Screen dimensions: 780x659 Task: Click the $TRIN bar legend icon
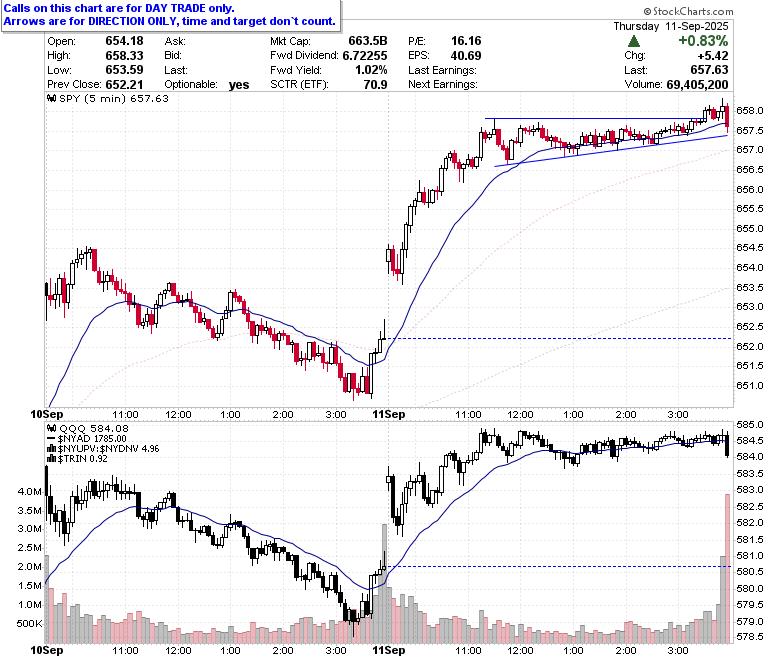point(52,459)
